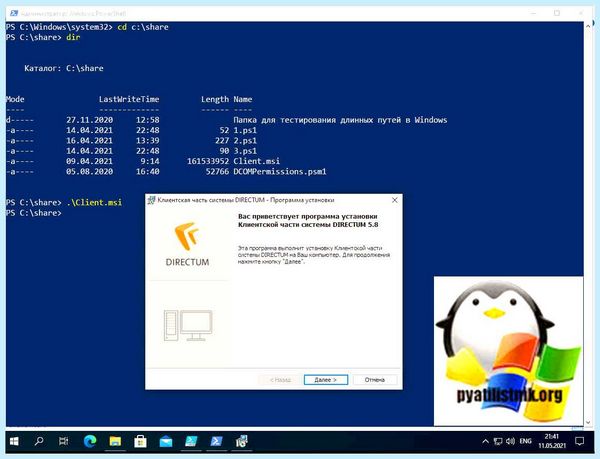Click the 09.04.2021 date entry
Image resolution: width=600 pixels, height=459 pixels.
coord(90,161)
